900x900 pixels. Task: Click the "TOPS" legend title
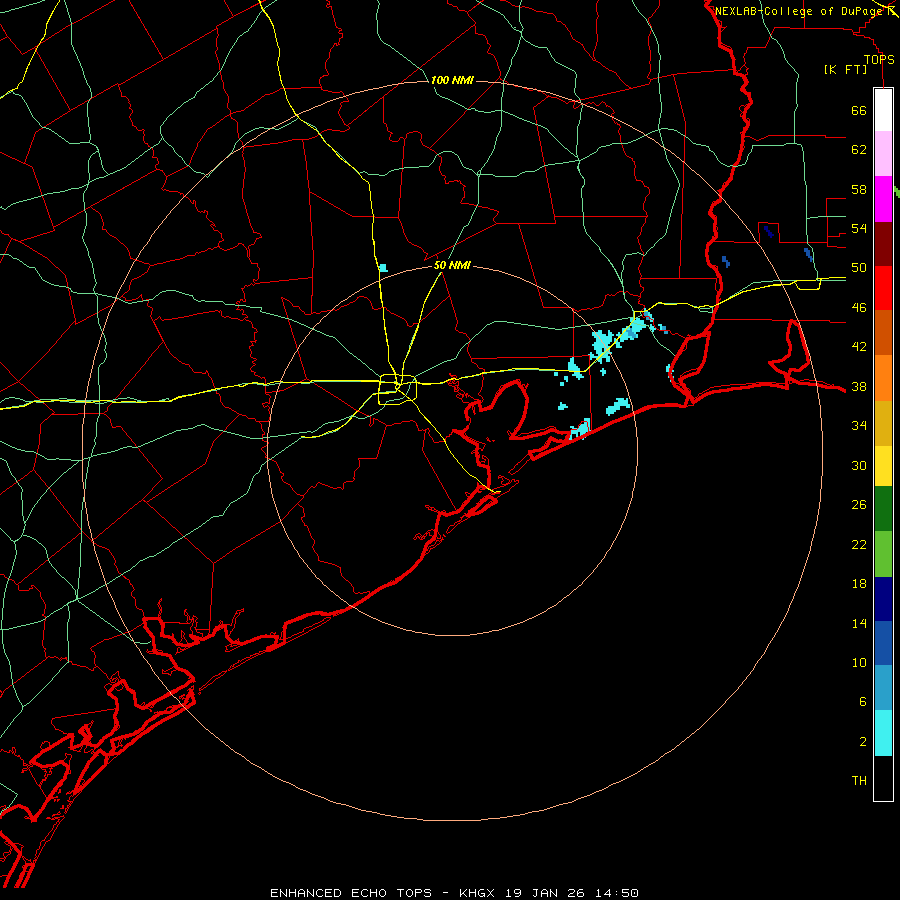pyautogui.click(x=879, y=60)
